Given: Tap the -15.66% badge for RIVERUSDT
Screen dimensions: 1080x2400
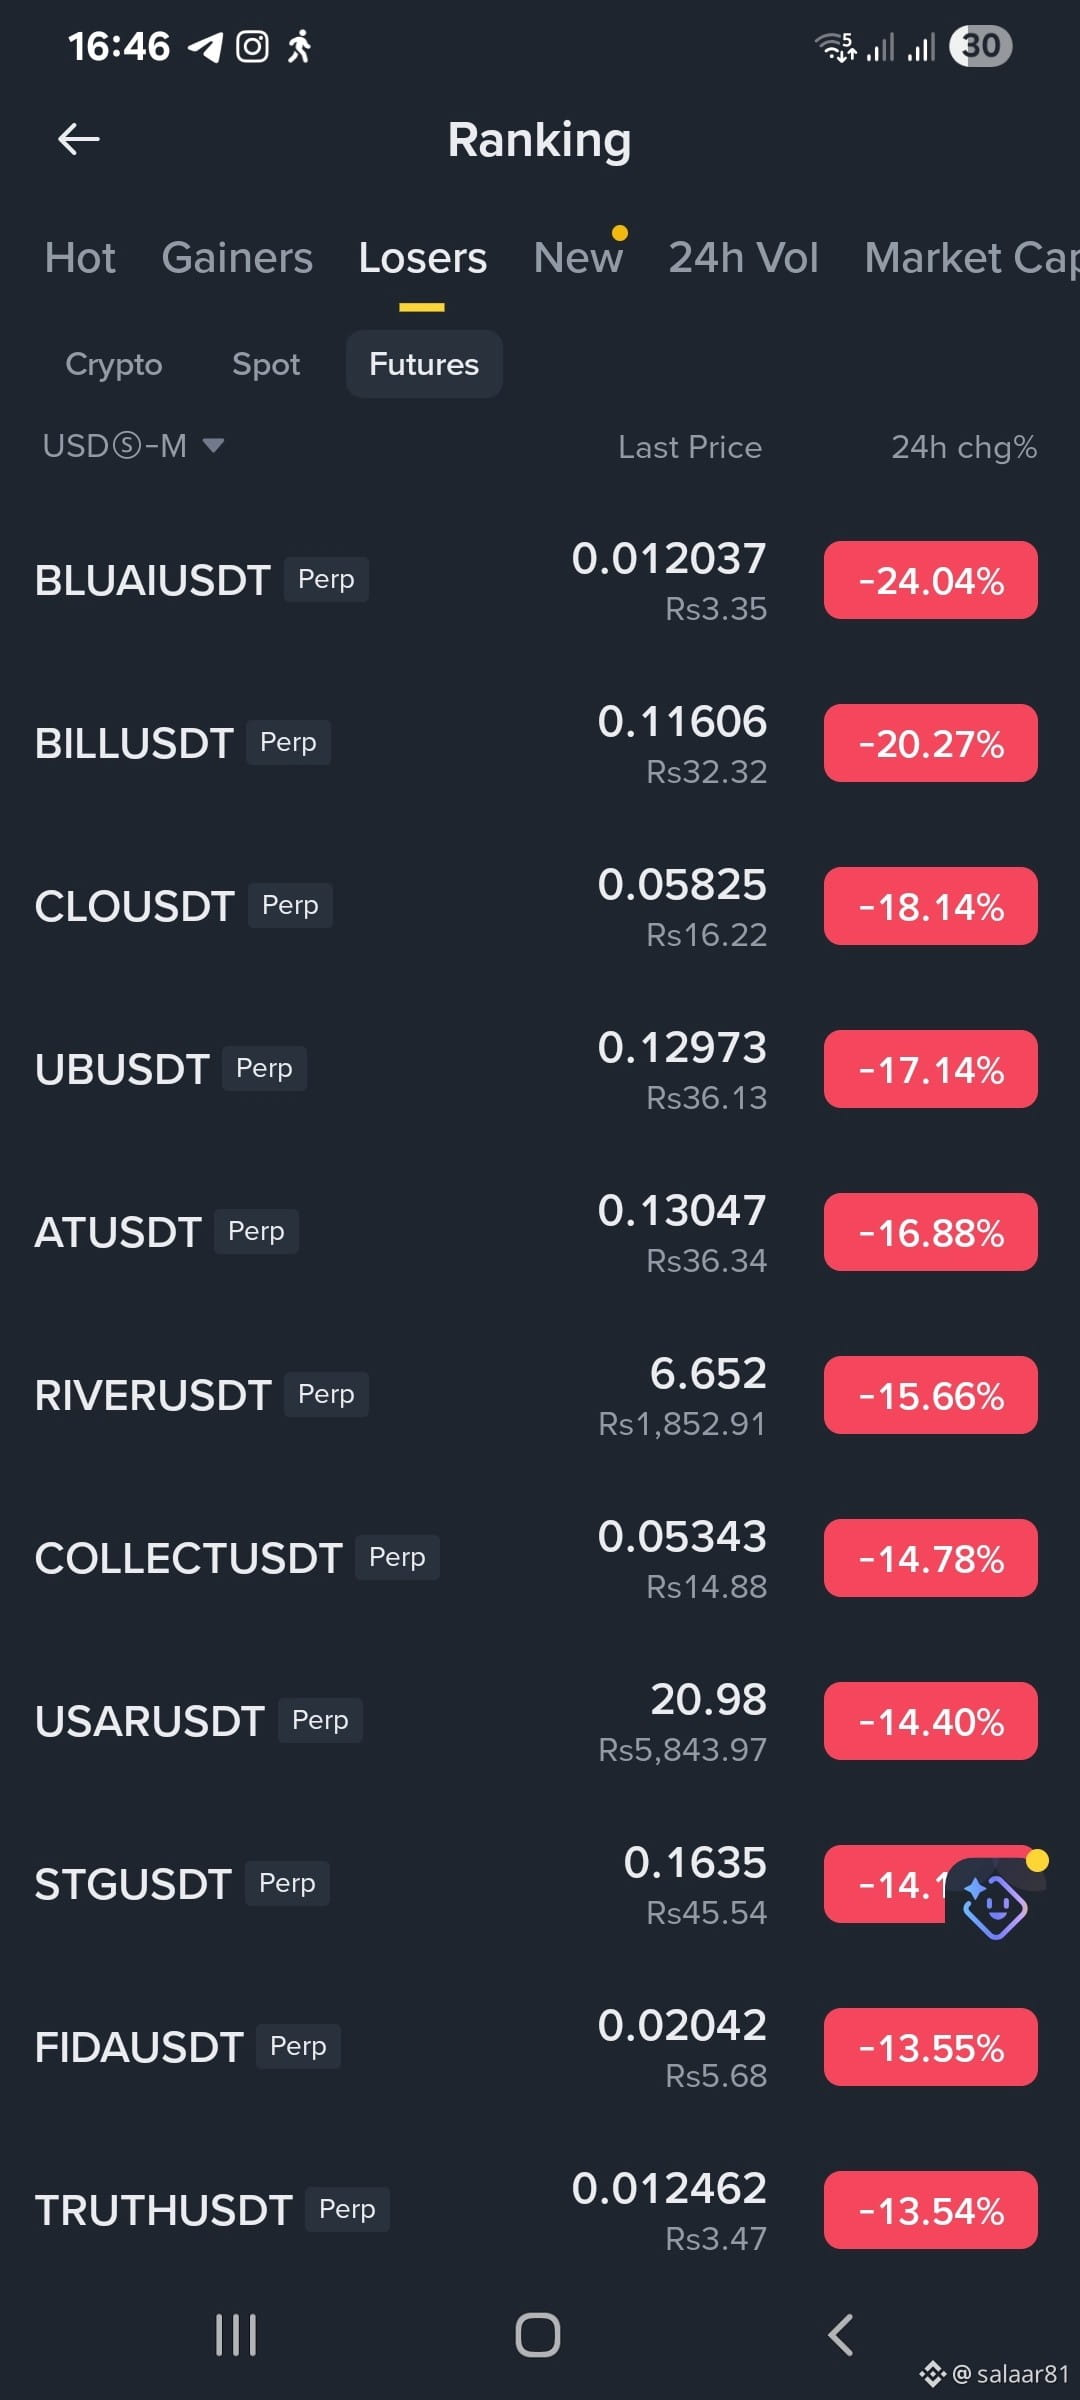Looking at the screenshot, I should point(931,1395).
